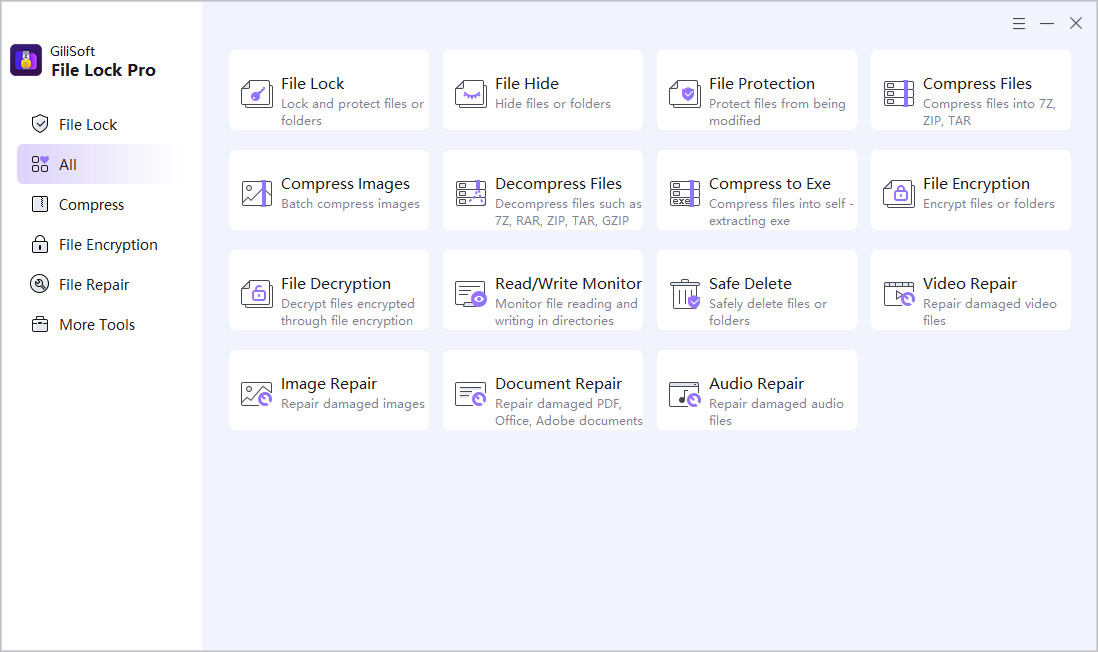Open the Video Repair tool
1098x652 pixels.
point(970,290)
